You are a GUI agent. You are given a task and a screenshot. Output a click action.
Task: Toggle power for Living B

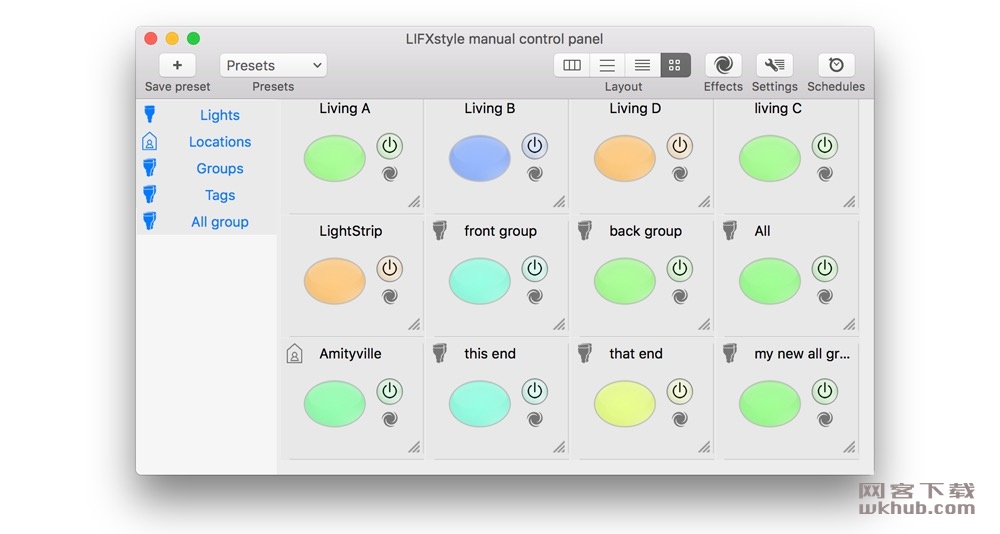[534, 146]
